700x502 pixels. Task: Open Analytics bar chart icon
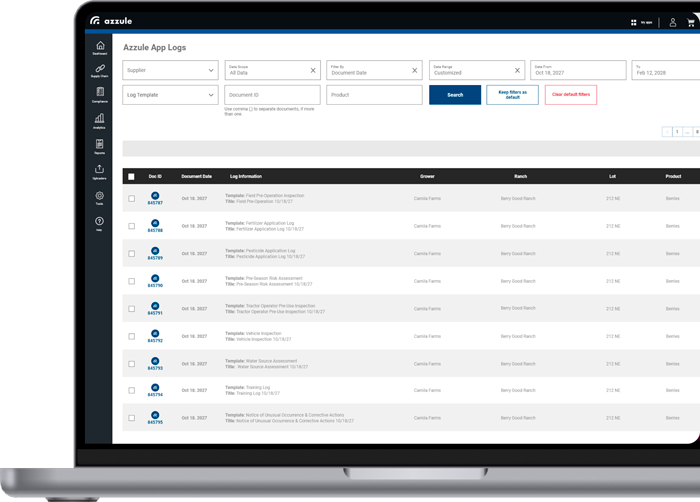click(x=99, y=120)
